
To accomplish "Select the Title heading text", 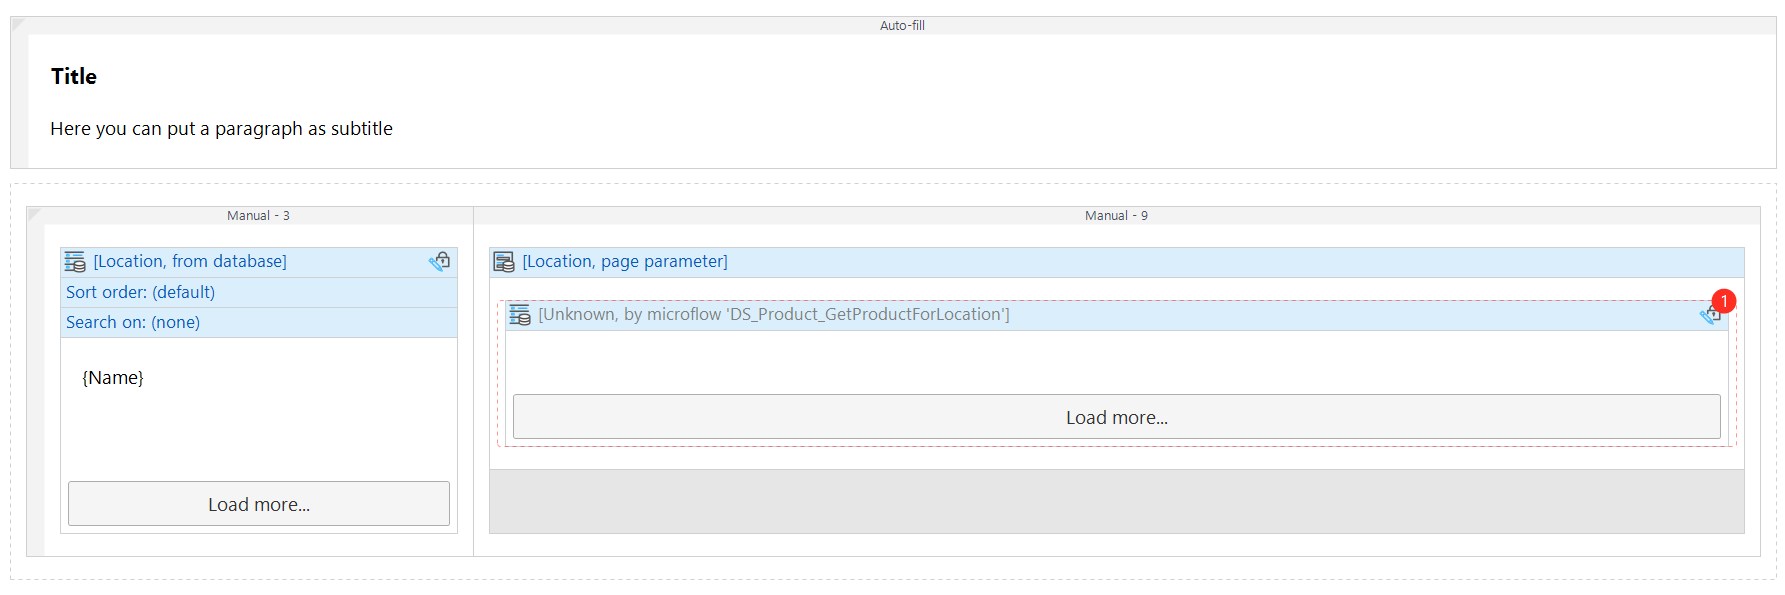I will click(74, 77).
